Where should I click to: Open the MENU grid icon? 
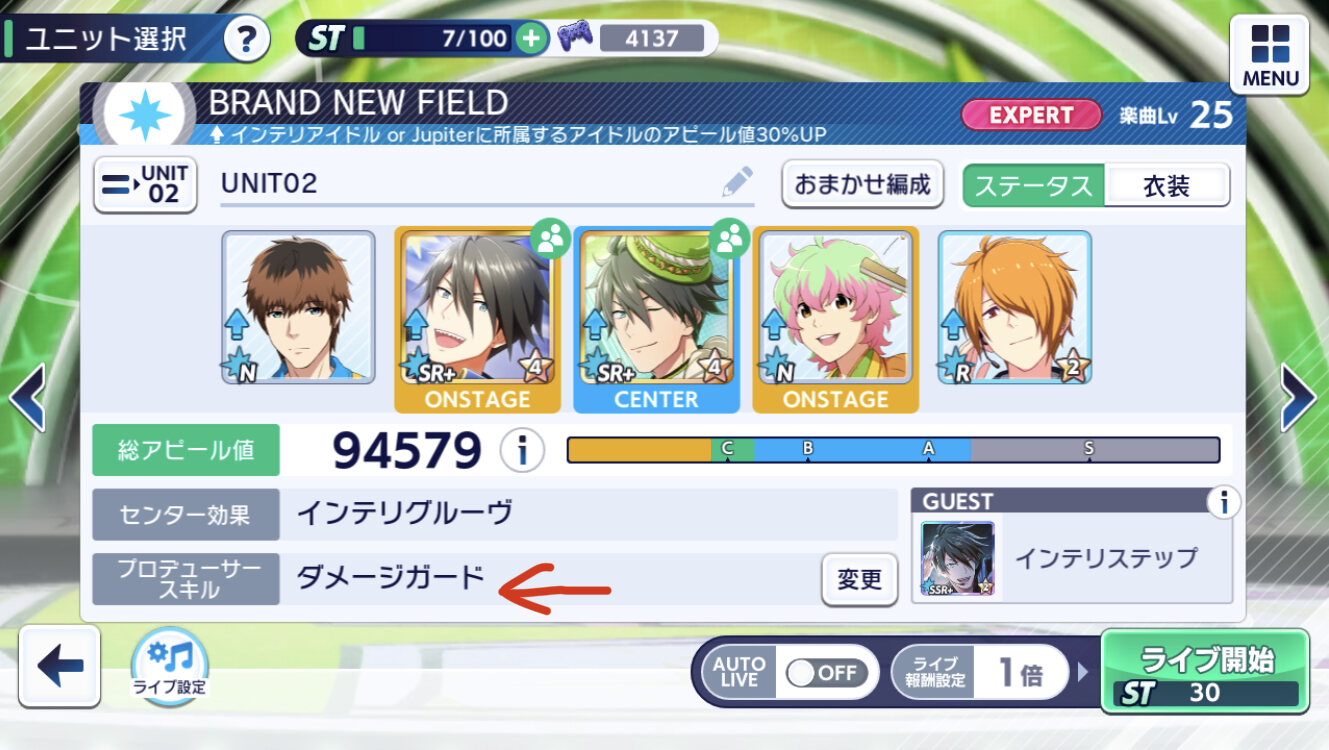point(1270,55)
